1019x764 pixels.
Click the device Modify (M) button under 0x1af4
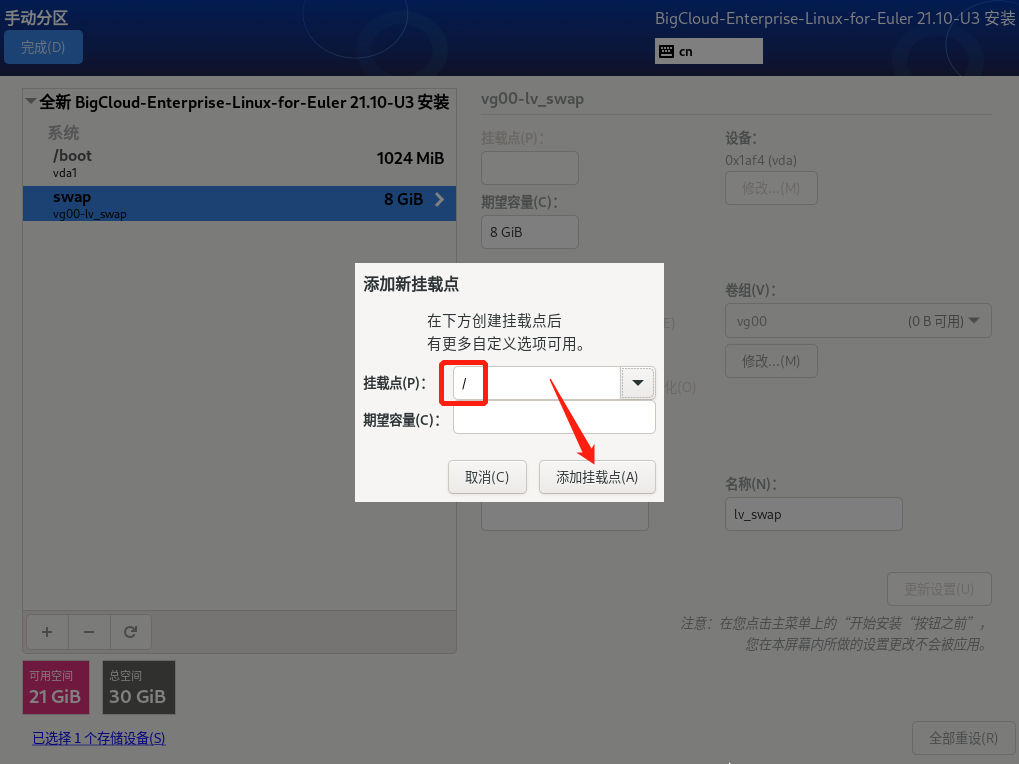coord(771,188)
